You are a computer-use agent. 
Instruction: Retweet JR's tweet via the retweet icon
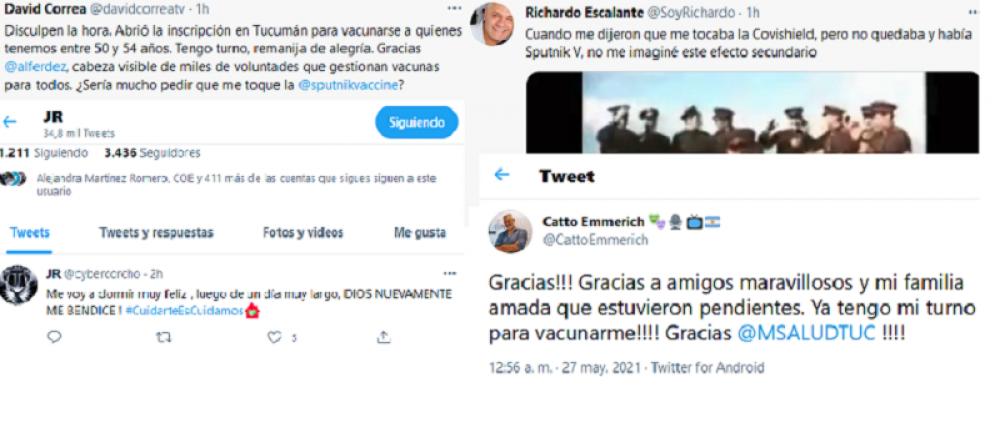(x=164, y=337)
